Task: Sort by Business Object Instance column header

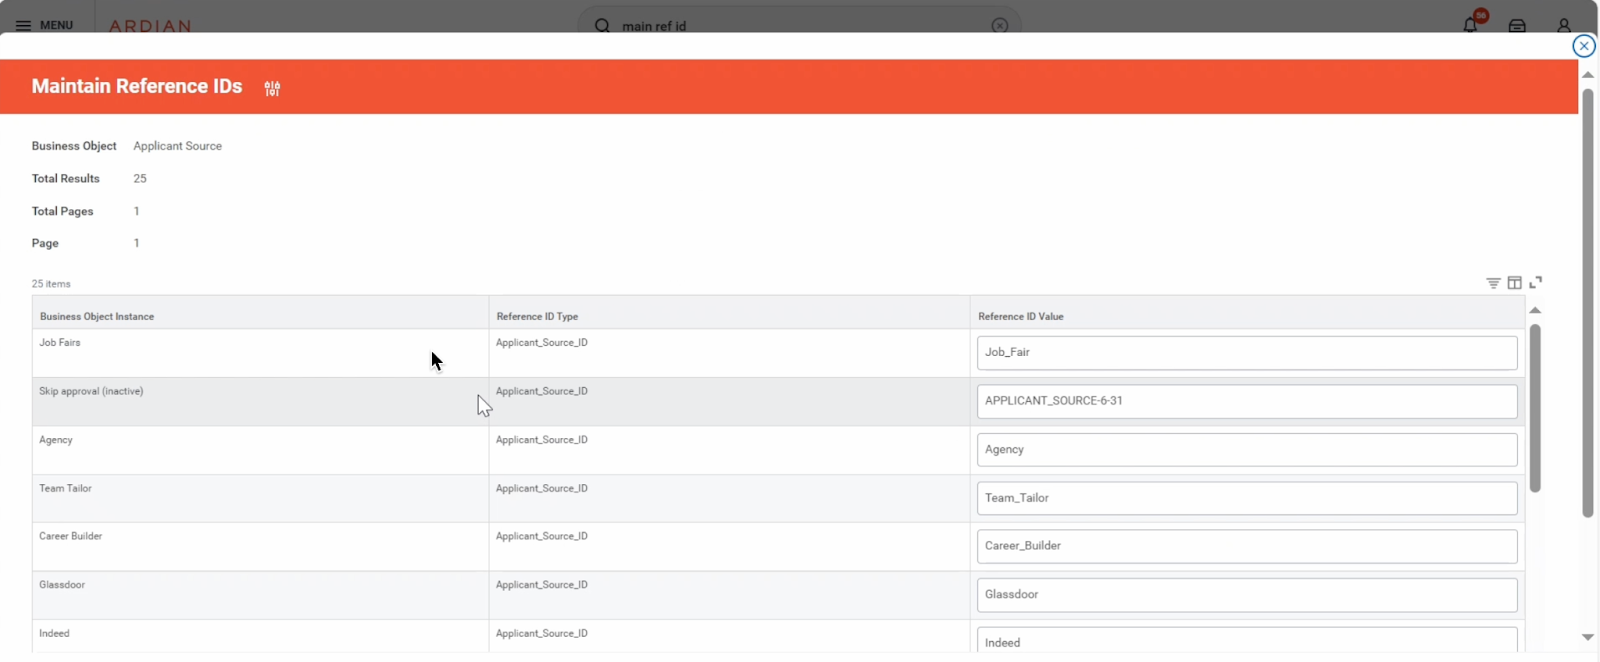Action: pyautogui.click(x=97, y=316)
